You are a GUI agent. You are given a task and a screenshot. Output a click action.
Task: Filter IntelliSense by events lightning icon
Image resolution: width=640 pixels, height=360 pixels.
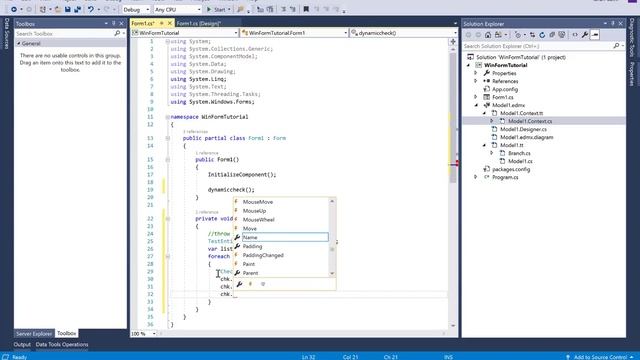[x=251, y=284]
